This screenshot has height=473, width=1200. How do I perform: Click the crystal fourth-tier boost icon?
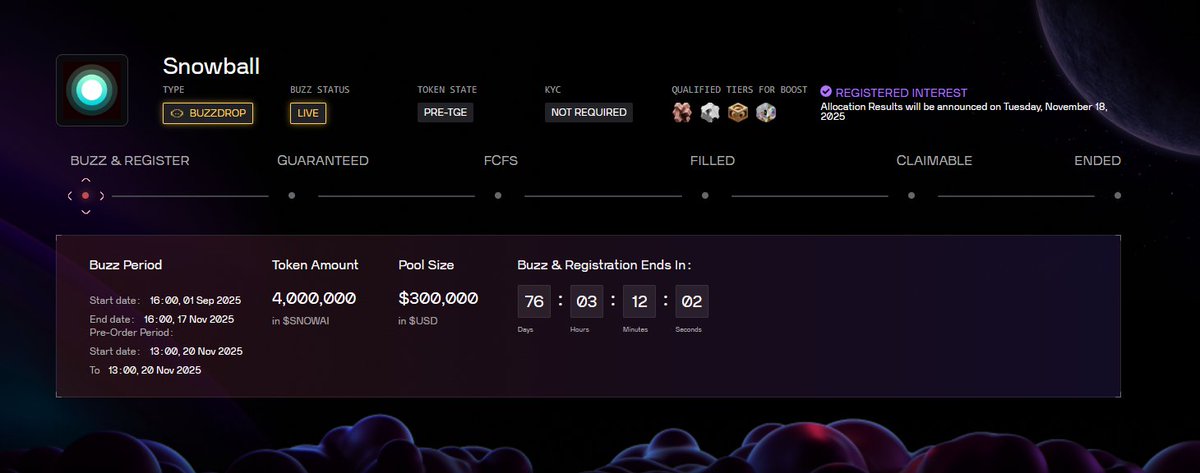(x=766, y=112)
